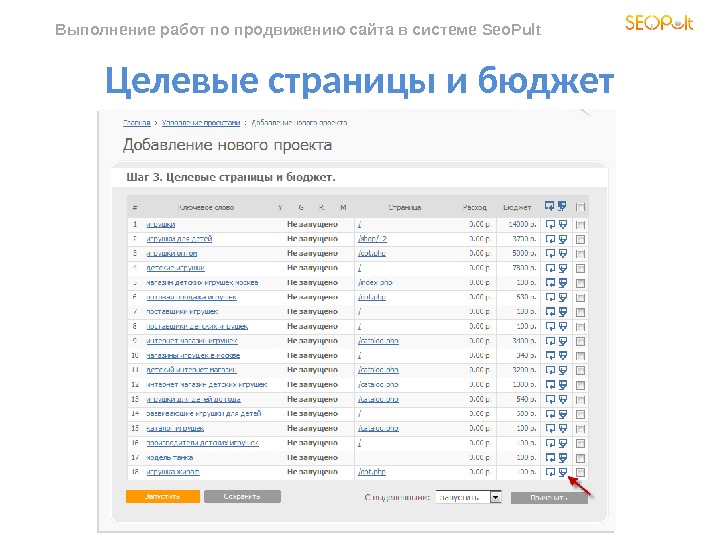The image size is (720, 540).
Task: Click the stand-bubble icon in row 7 'поставщики игрушек'
Action: coord(563,312)
